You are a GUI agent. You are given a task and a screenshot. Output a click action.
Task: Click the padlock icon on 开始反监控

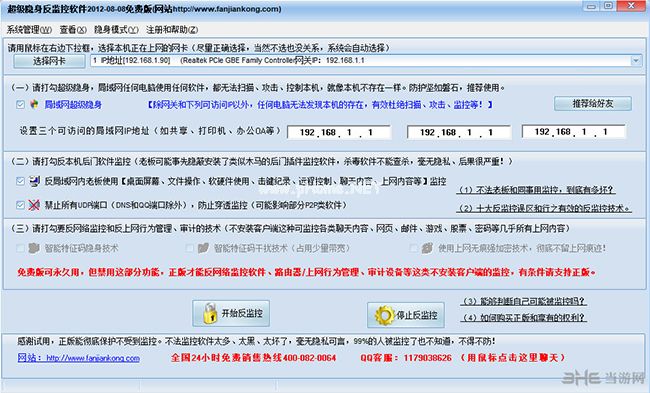[x=210, y=313]
